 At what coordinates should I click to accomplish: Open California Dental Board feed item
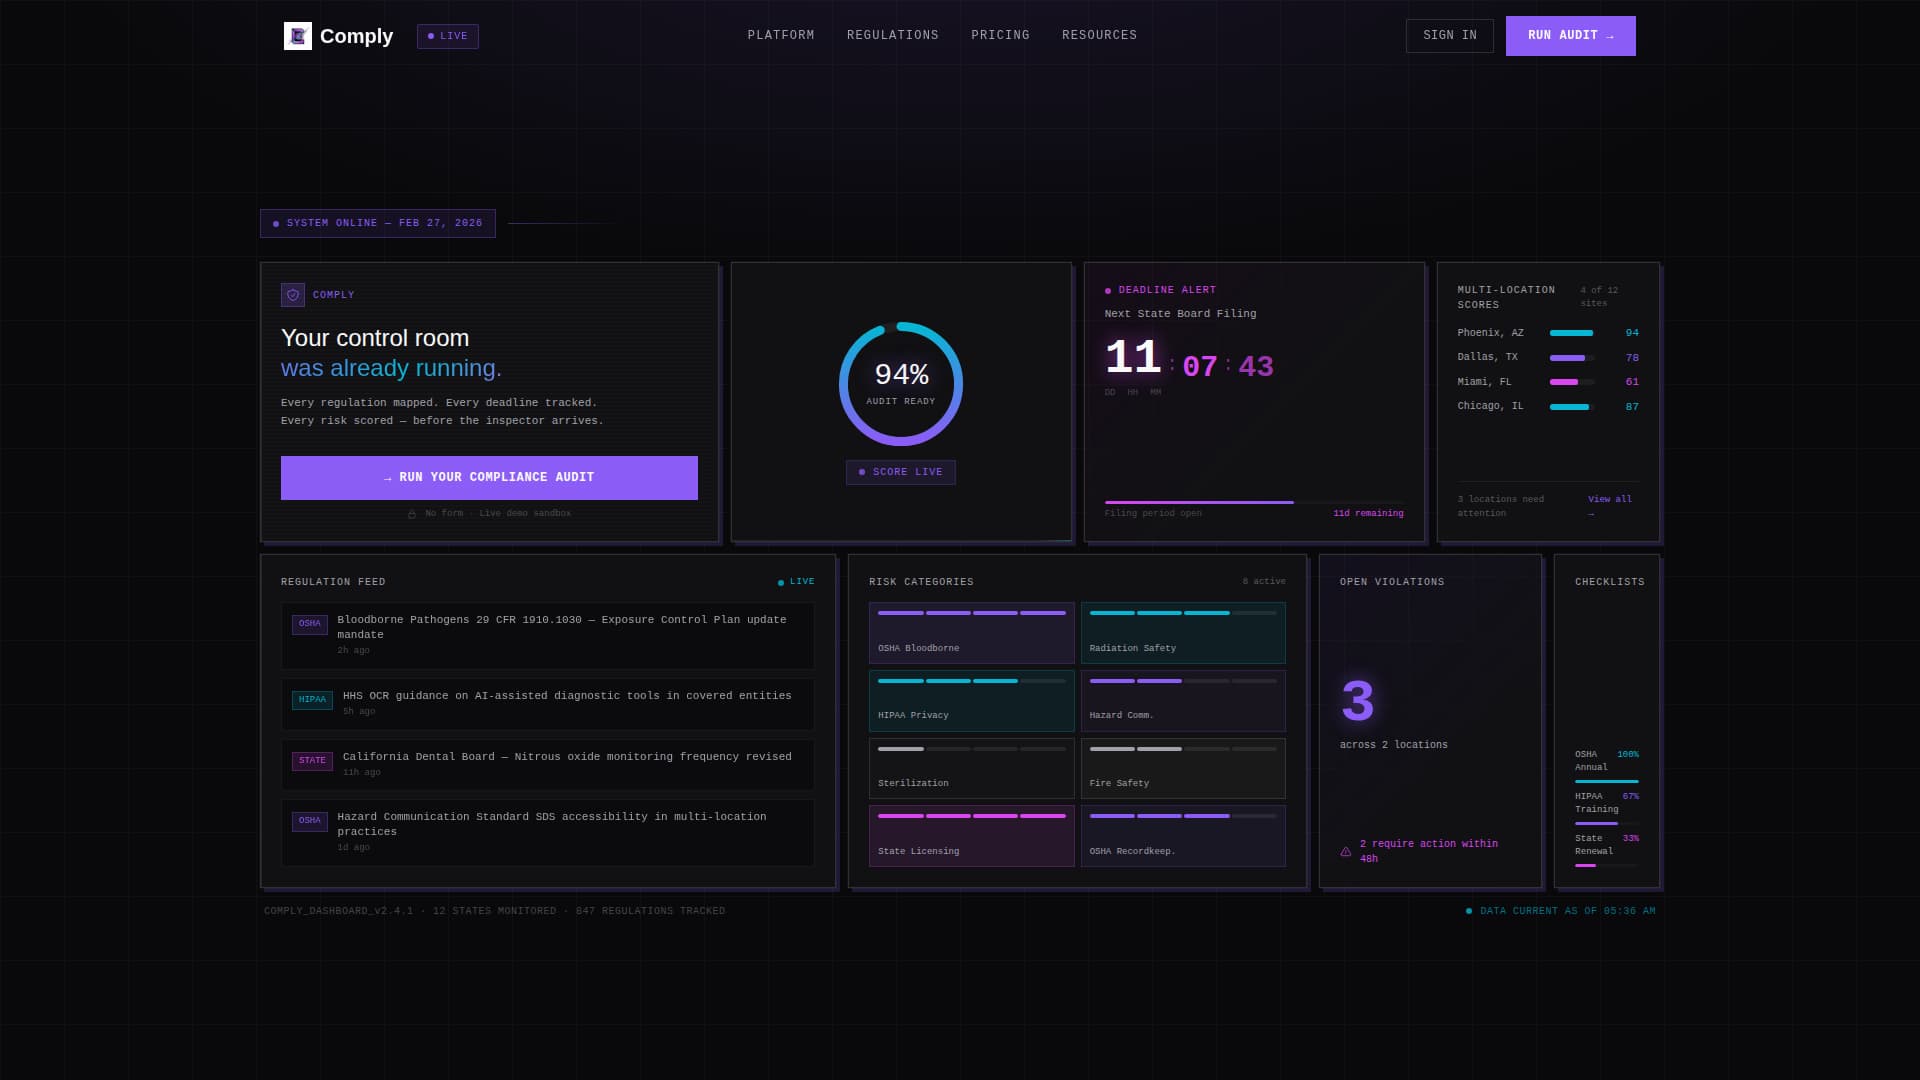coord(548,765)
